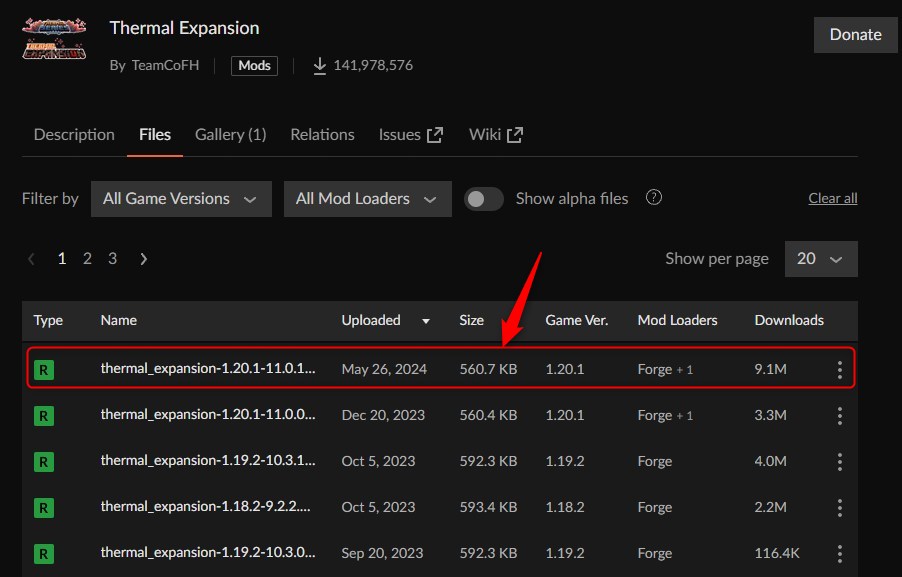Open more options for the May 26, 2024 file
The image size is (902, 577).
840,369
